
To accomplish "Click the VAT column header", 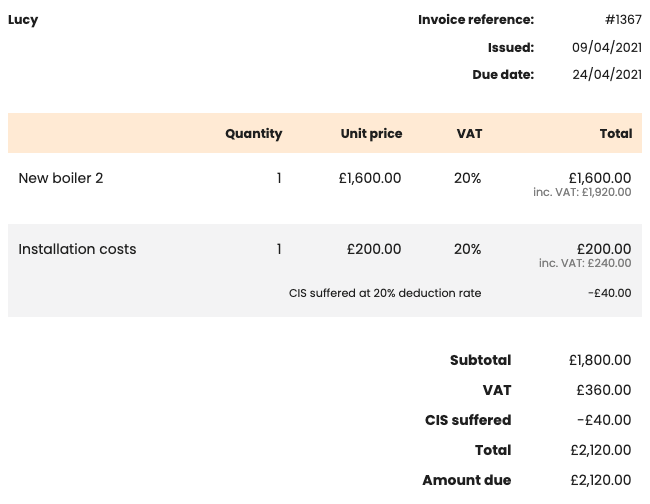I will pos(469,133).
